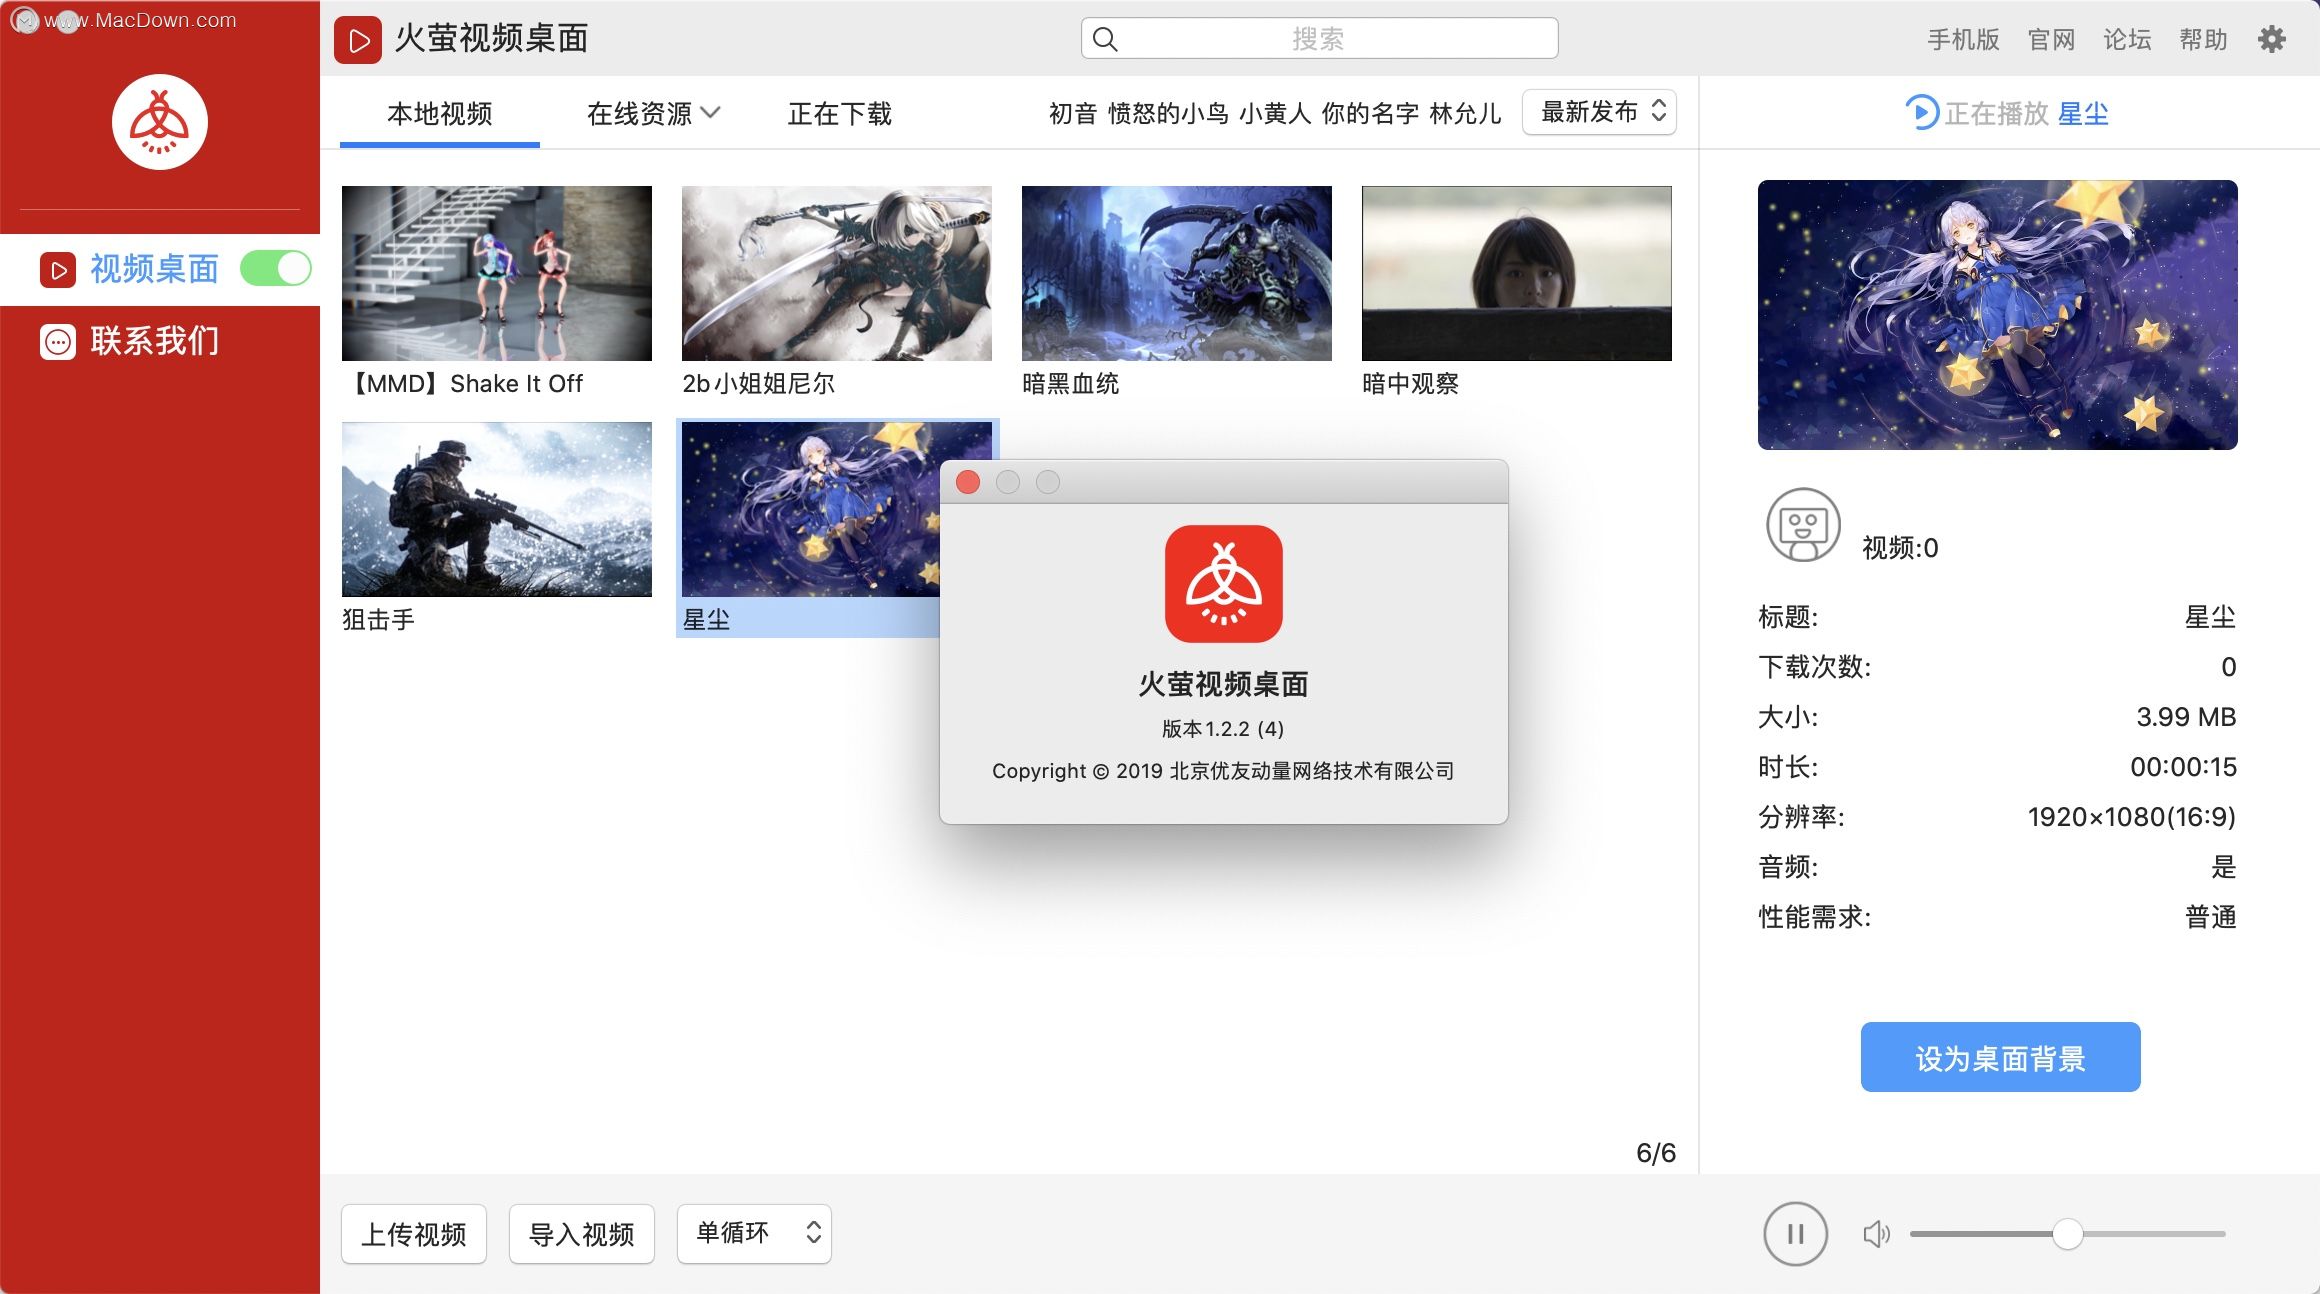Click the 3.99 MB size value
The height and width of the screenshot is (1294, 2320).
pos(2186,717)
